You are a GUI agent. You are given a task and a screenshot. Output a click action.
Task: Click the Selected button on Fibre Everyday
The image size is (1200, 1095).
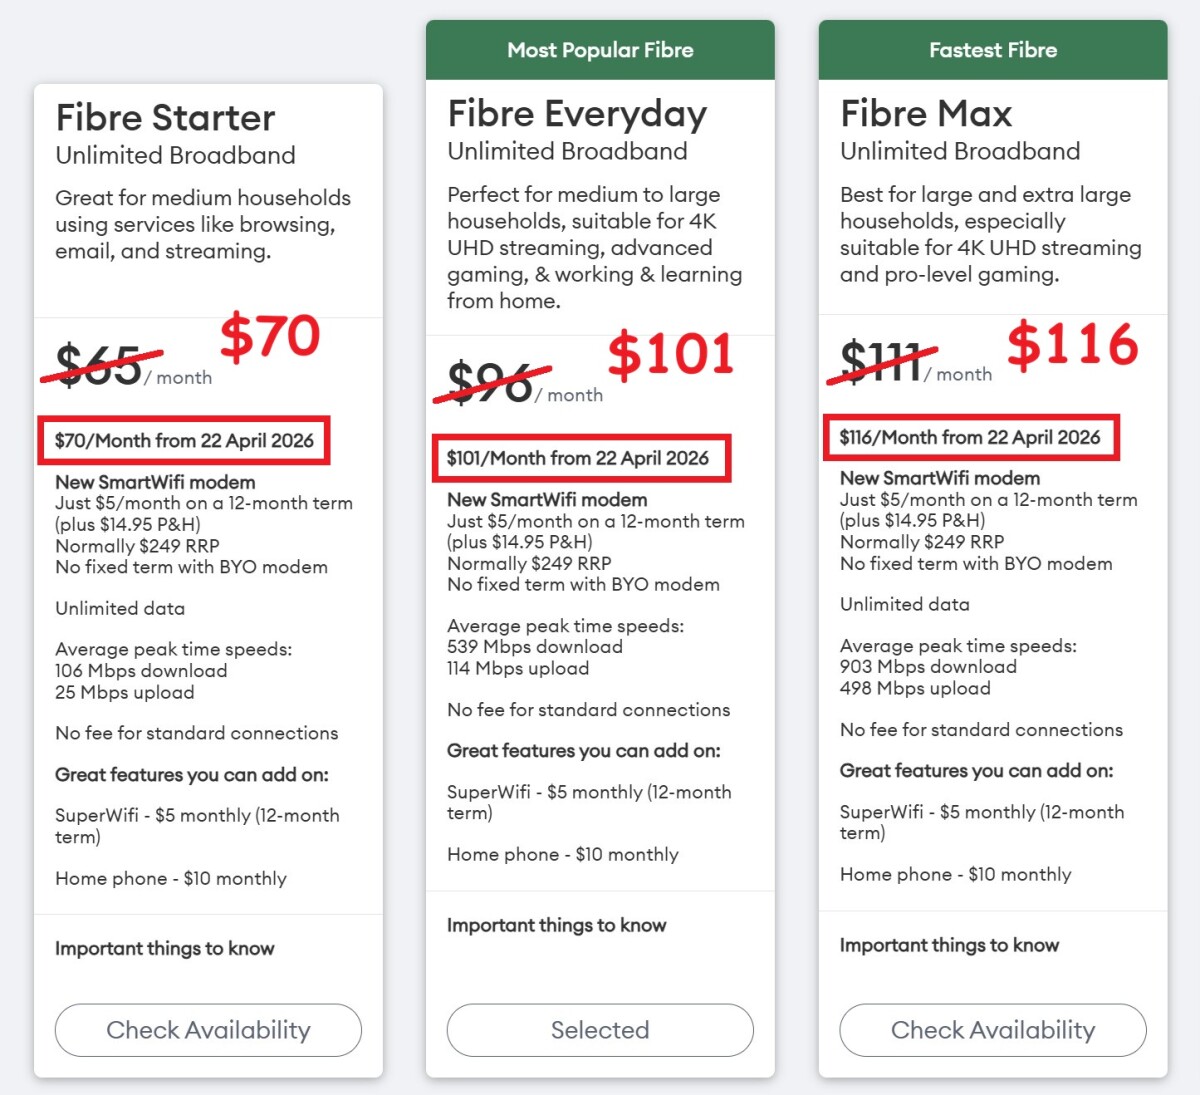[x=600, y=1030]
